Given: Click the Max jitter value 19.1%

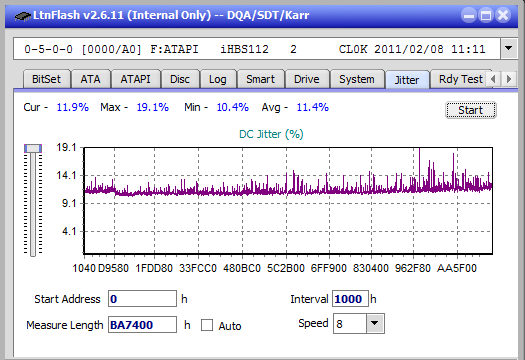Looking at the screenshot, I should point(152,107).
